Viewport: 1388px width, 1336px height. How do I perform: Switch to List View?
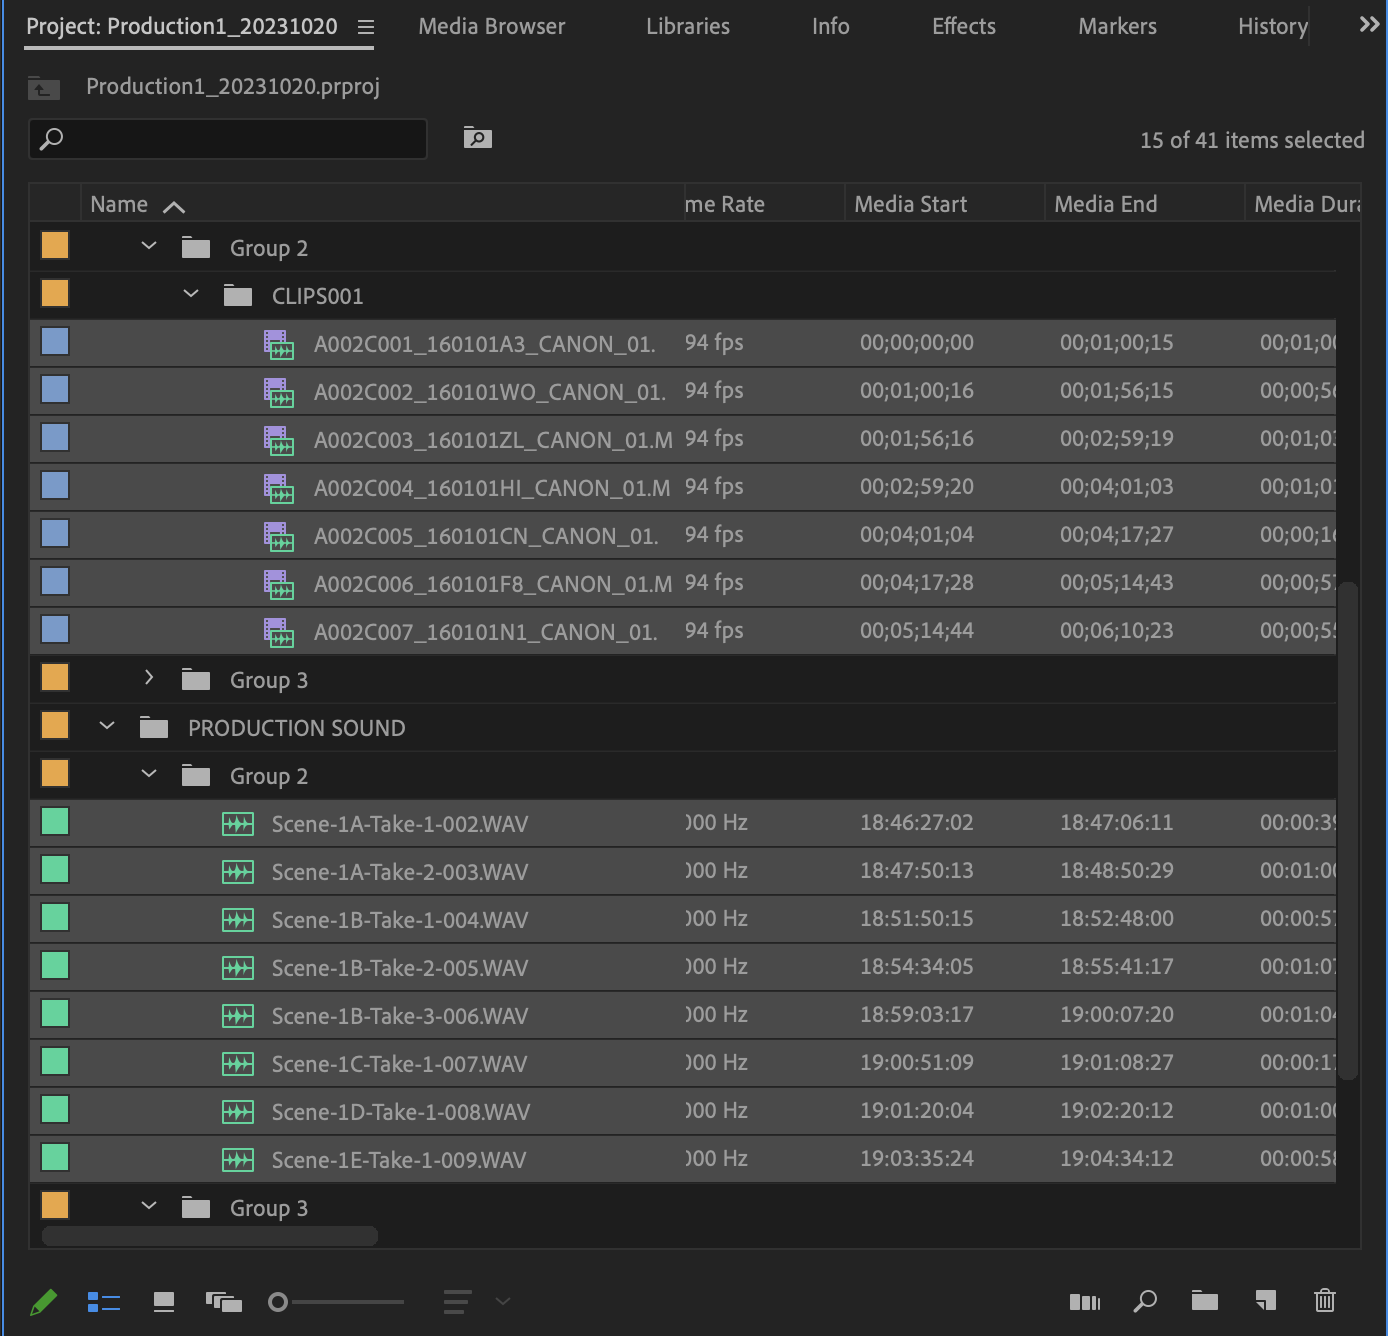[104, 1302]
